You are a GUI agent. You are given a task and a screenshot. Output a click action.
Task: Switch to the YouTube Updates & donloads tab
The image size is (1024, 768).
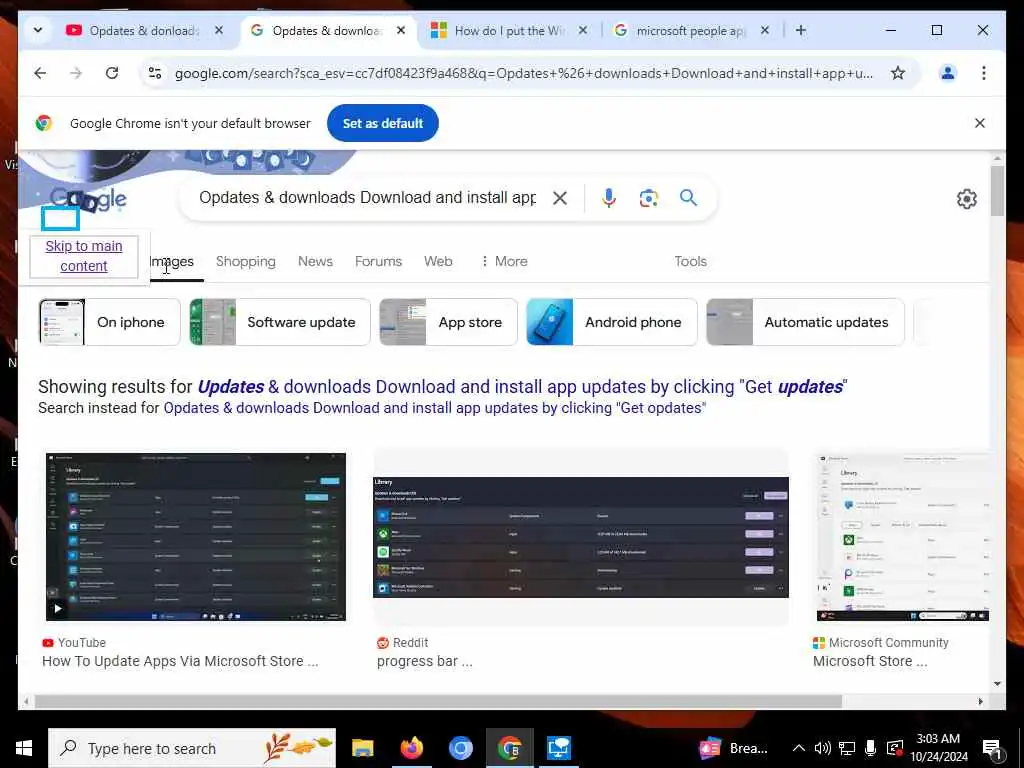(x=144, y=31)
